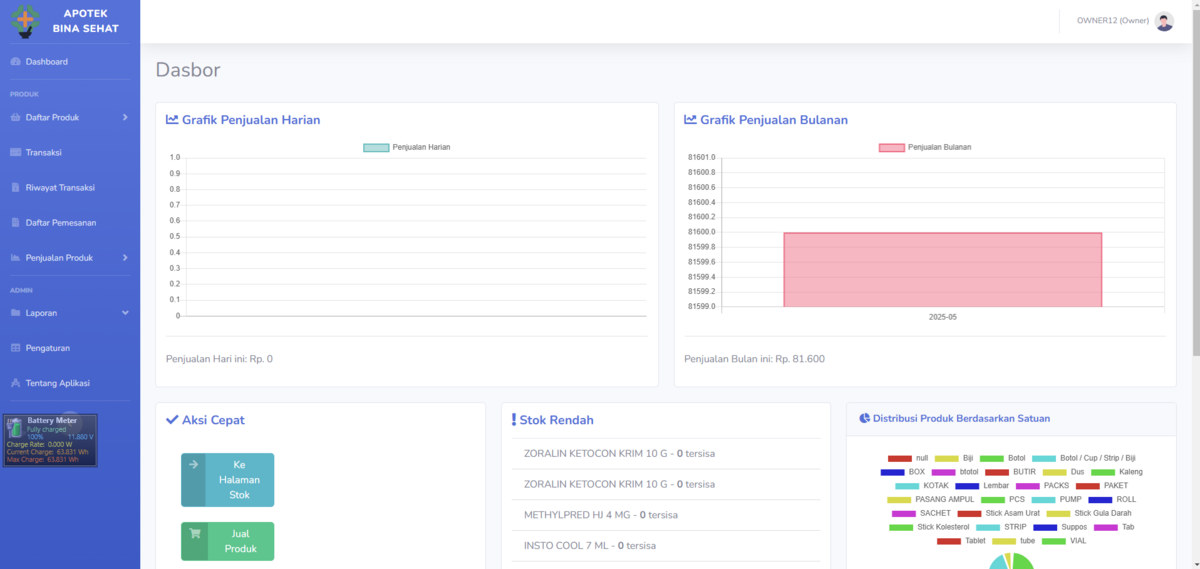1200x569 pixels.
Task: Click the Ke Halaman Stok button
Action: (x=227, y=480)
